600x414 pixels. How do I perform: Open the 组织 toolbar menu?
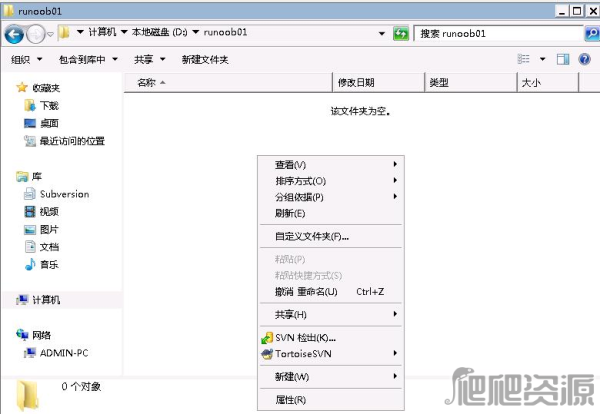(x=26, y=59)
